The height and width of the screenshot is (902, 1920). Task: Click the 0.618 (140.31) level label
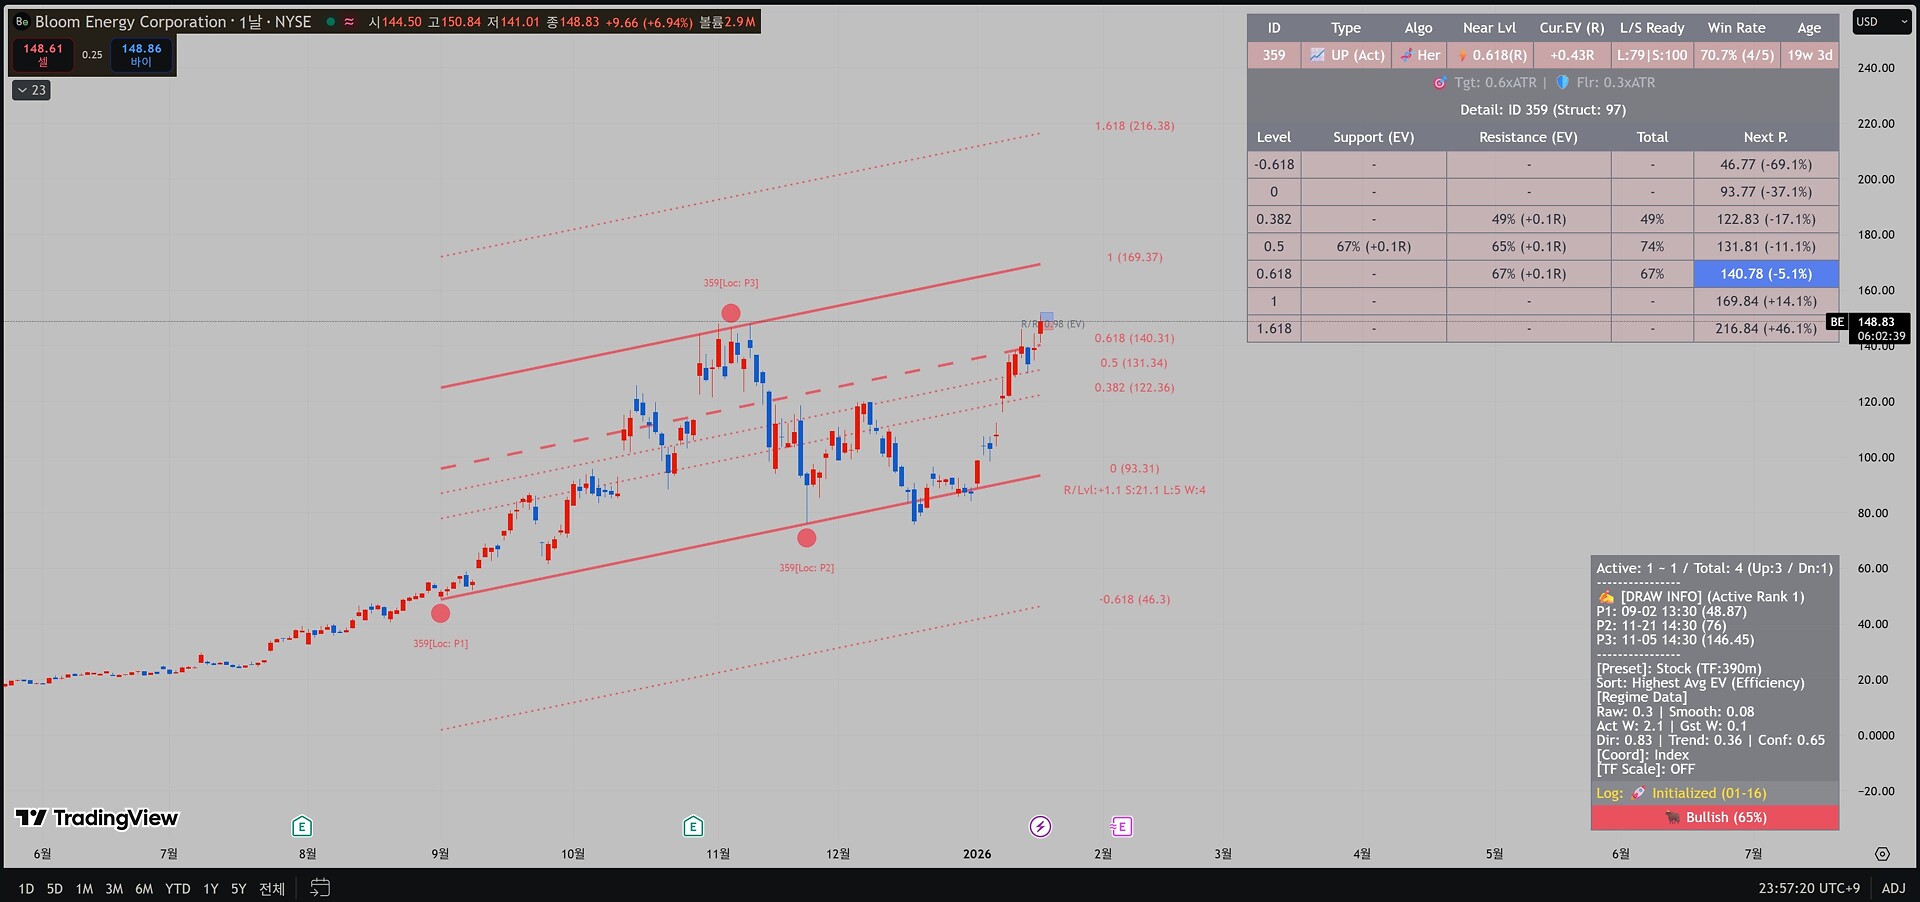point(1135,338)
